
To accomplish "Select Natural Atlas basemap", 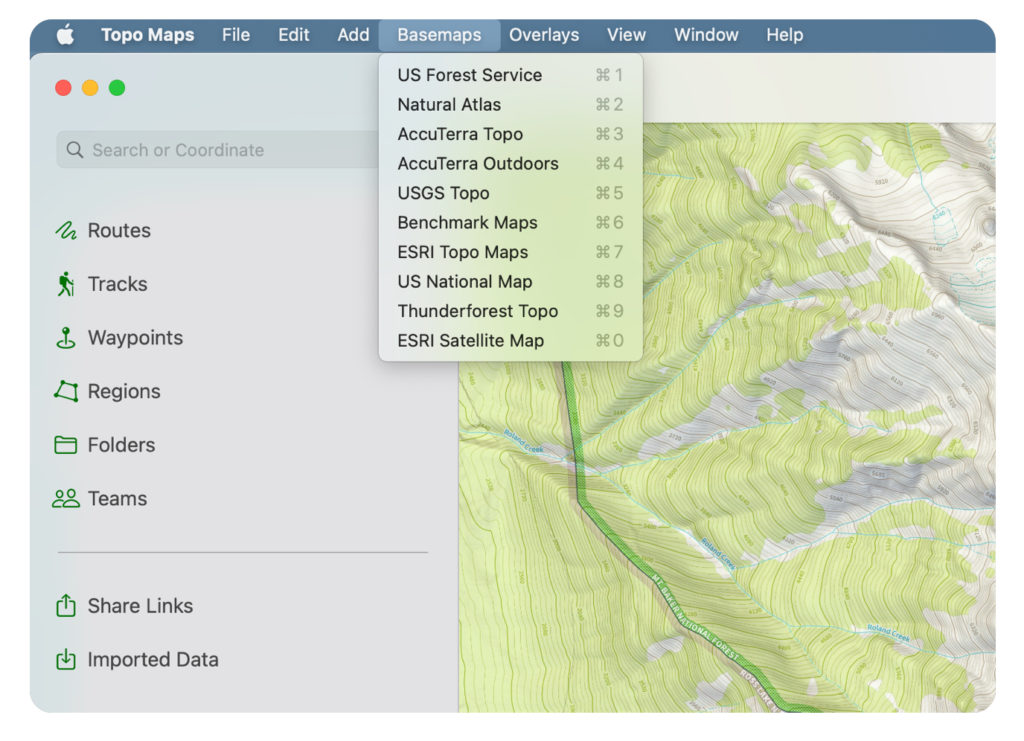I will 511,104.
